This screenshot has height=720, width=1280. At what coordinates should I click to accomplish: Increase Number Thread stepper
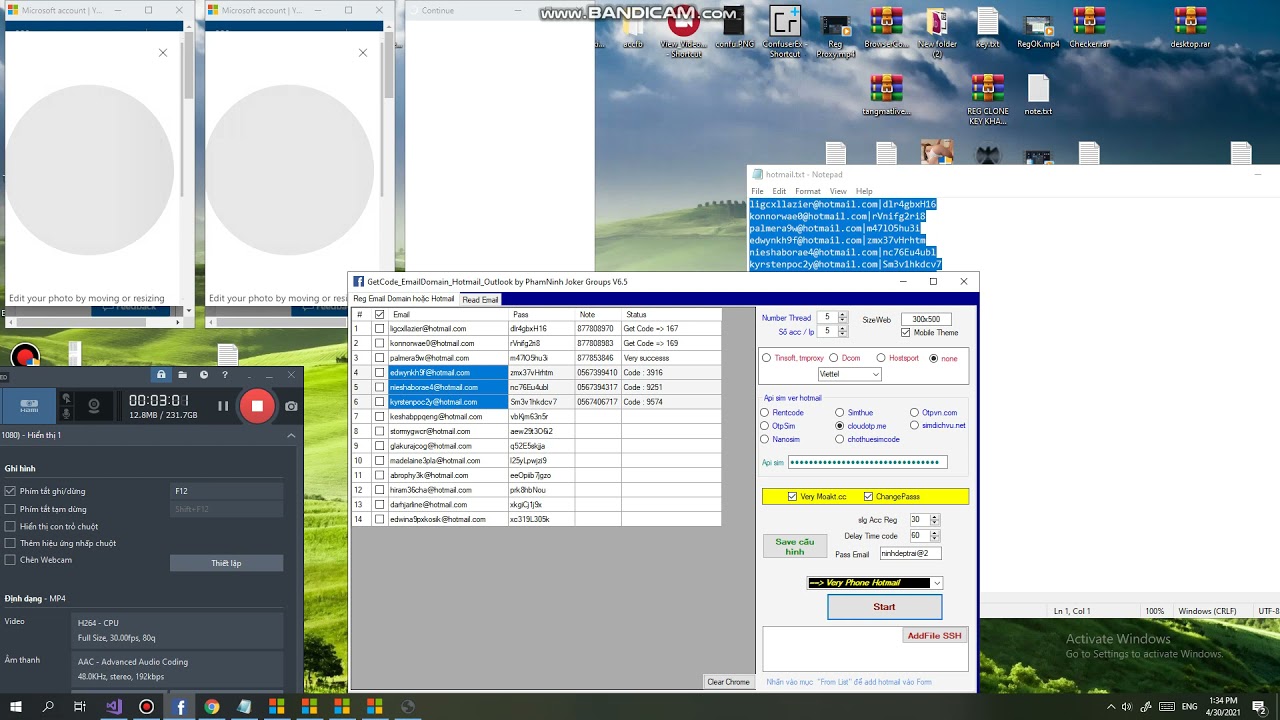843,314
